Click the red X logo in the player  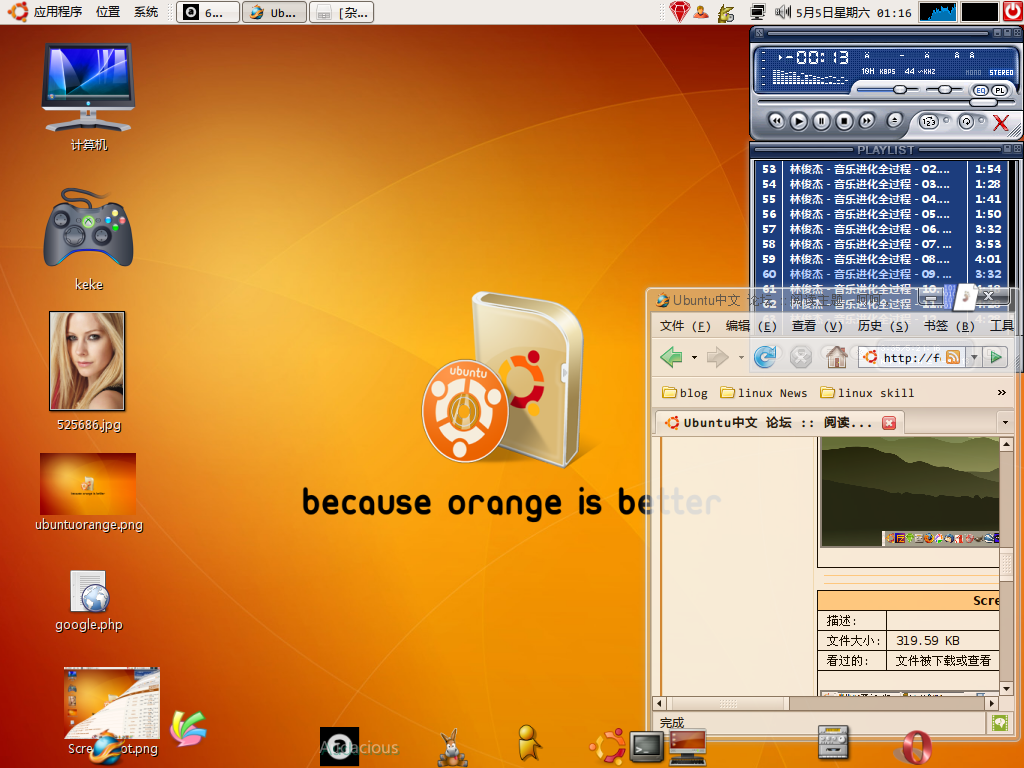[1000, 122]
